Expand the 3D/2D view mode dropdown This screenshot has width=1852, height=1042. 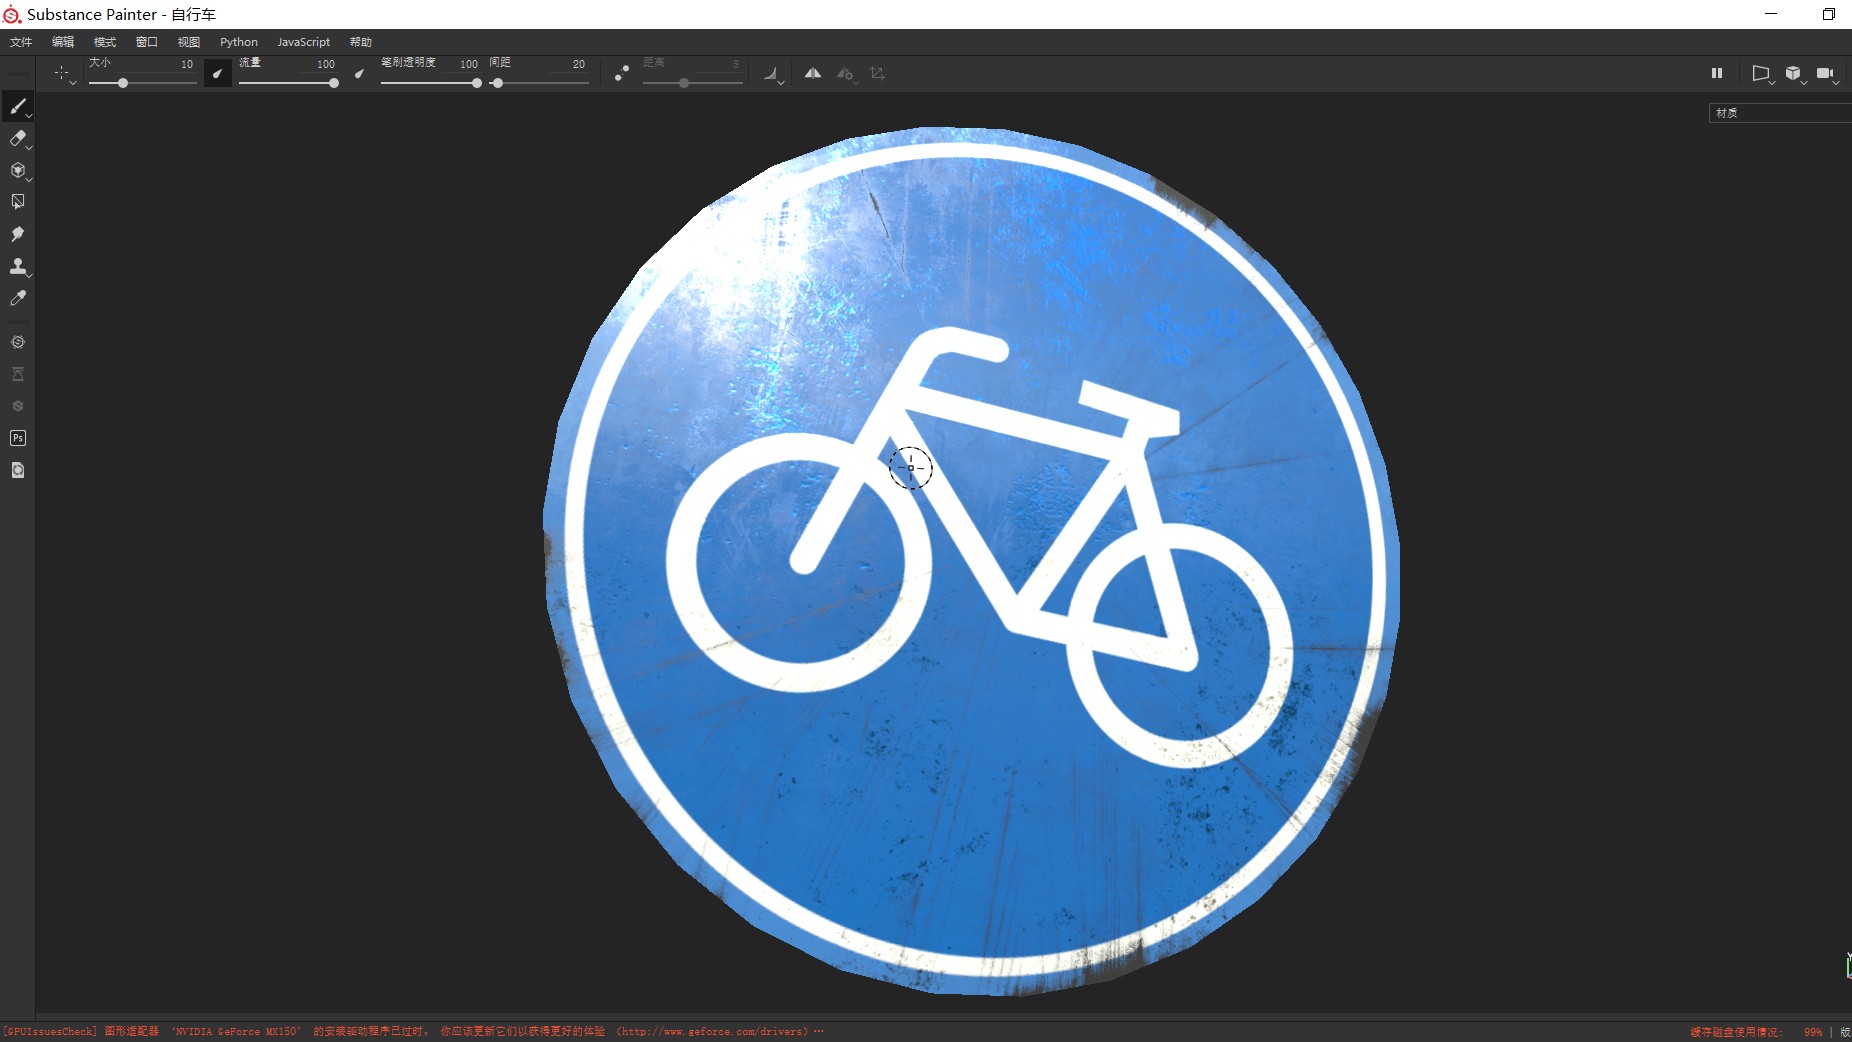click(1794, 74)
